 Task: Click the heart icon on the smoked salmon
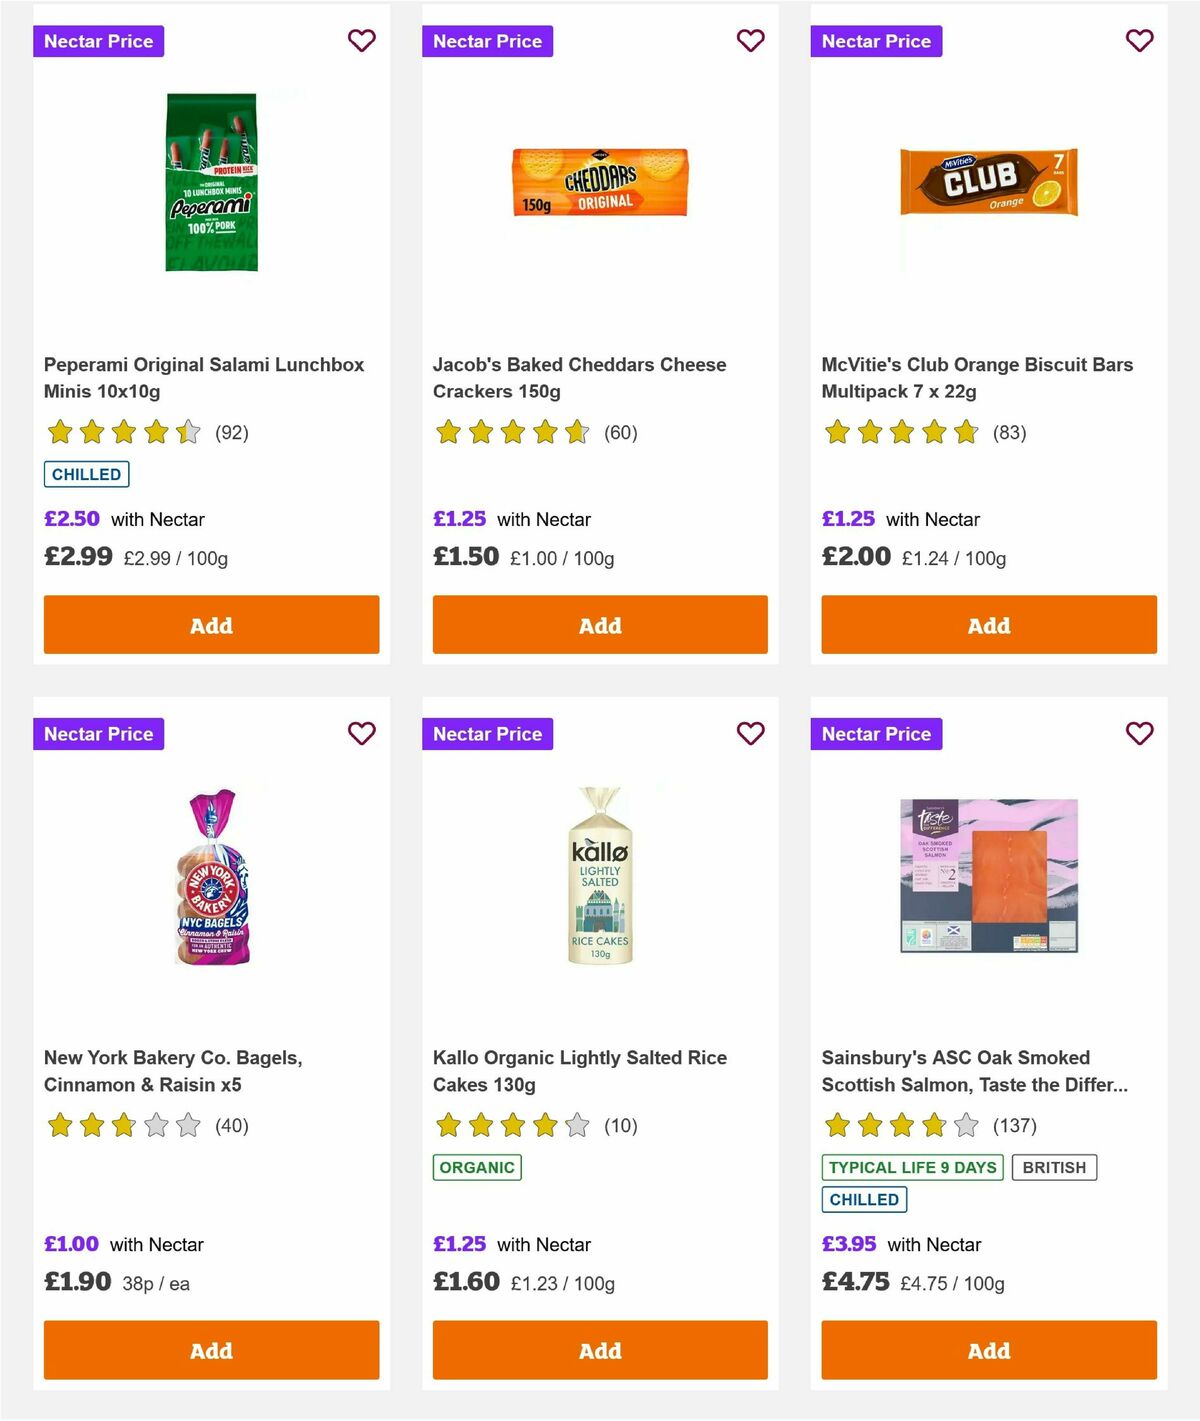[x=1139, y=733]
